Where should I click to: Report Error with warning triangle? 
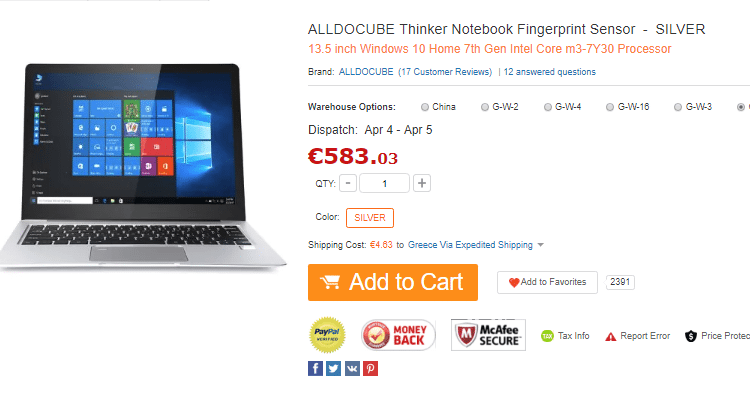(637, 336)
